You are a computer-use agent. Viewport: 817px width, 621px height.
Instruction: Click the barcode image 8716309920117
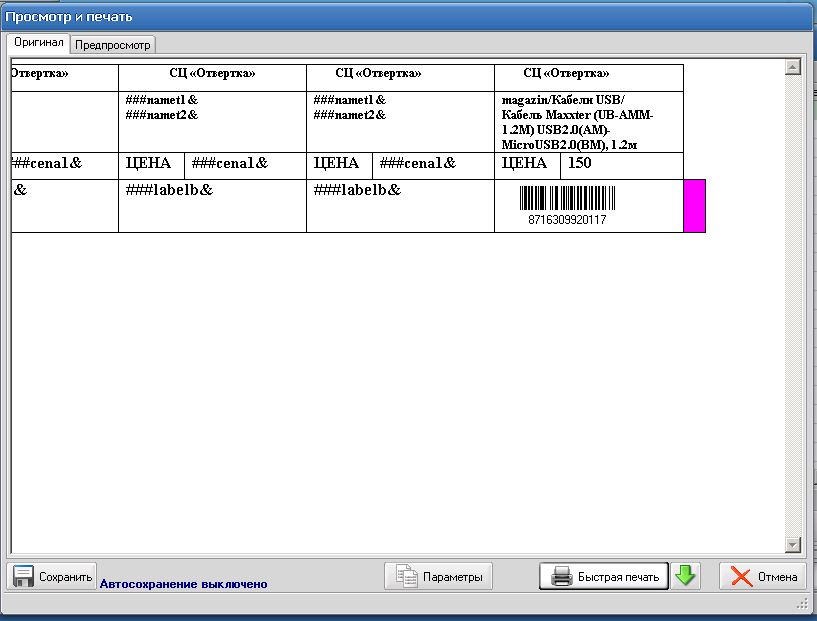click(567, 205)
